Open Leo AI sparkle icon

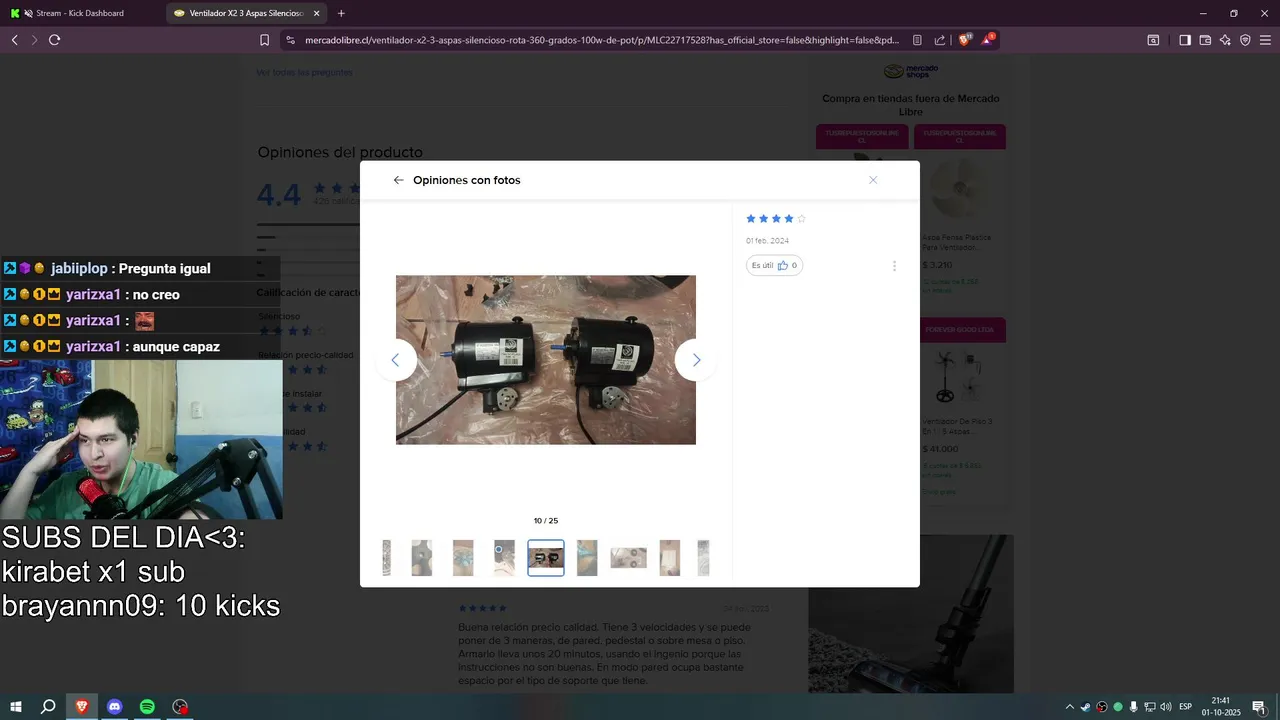coord(1225,40)
